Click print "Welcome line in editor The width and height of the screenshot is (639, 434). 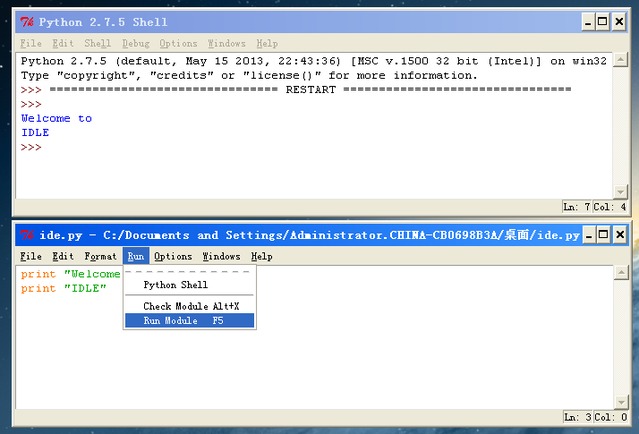[x=71, y=274]
